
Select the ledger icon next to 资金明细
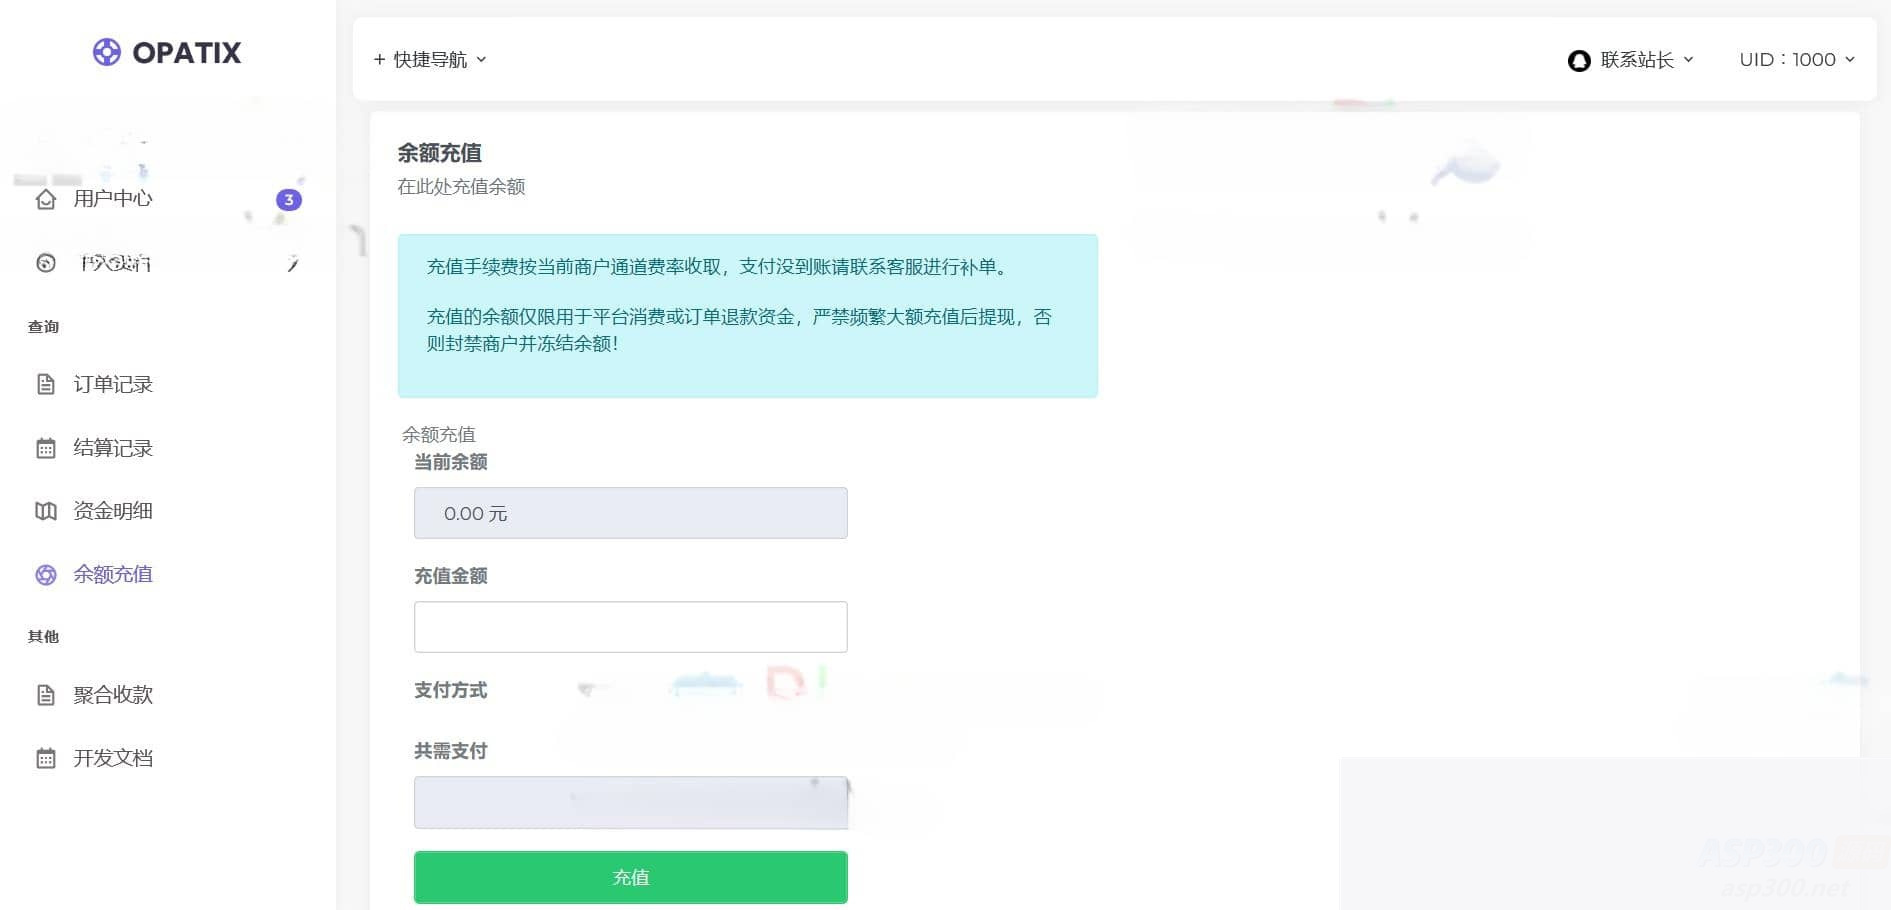point(46,510)
